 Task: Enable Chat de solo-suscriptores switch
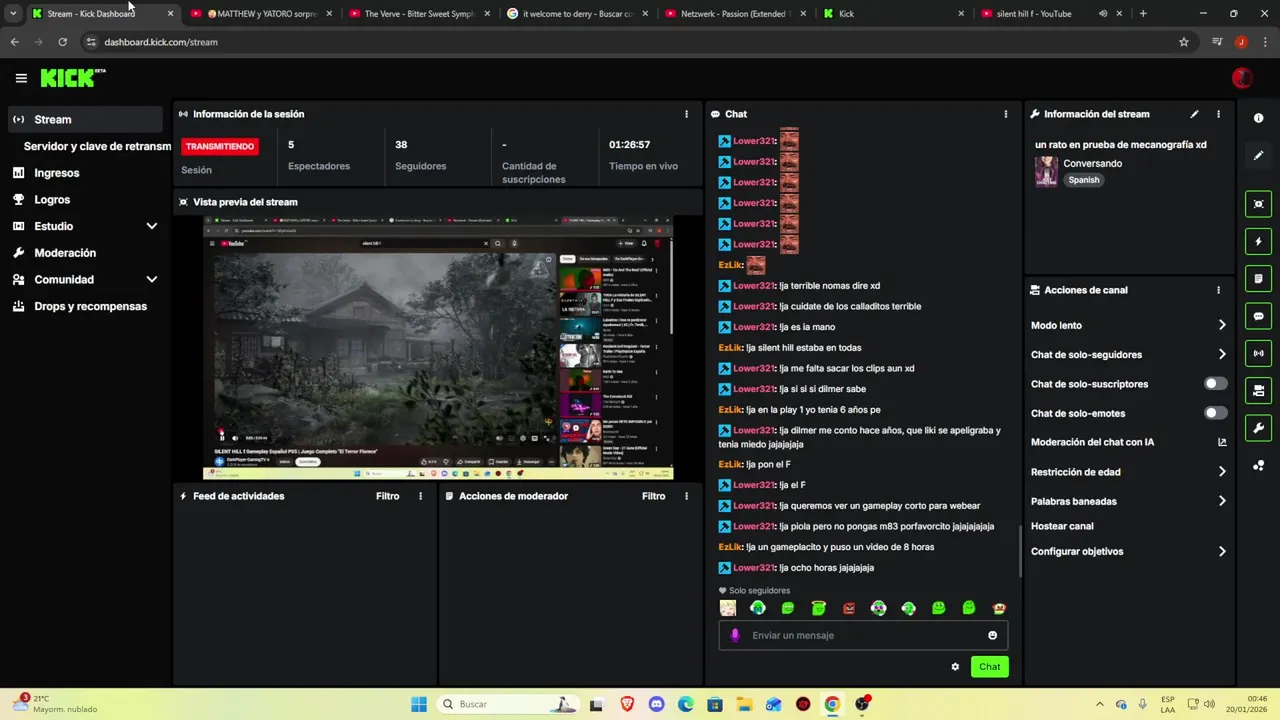pyautogui.click(x=1215, y=384)
